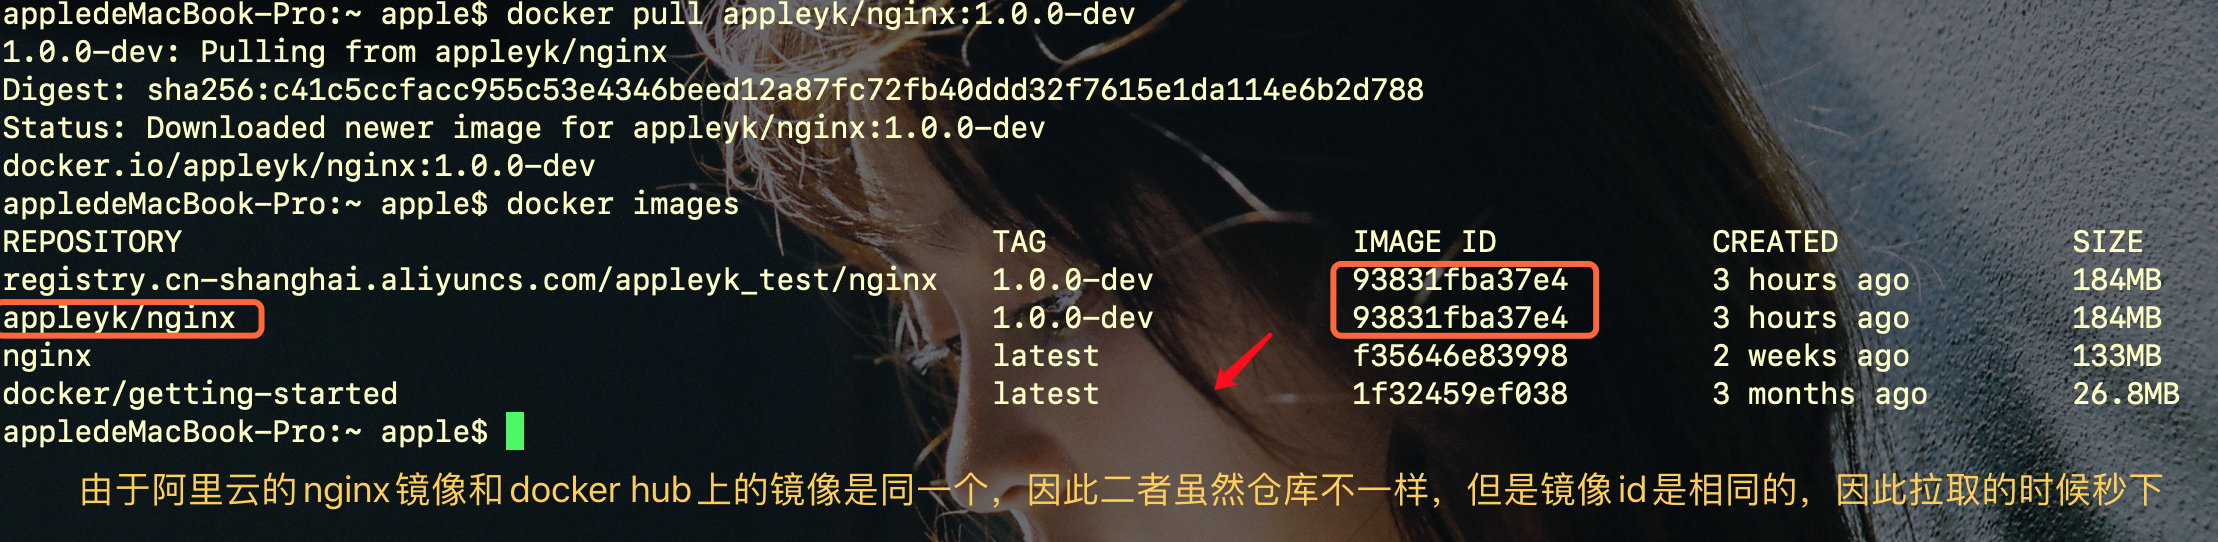This screenshot has width=2218, height=542.
Task: Click the SIZE column header
Action: (x=2107, y=242)
